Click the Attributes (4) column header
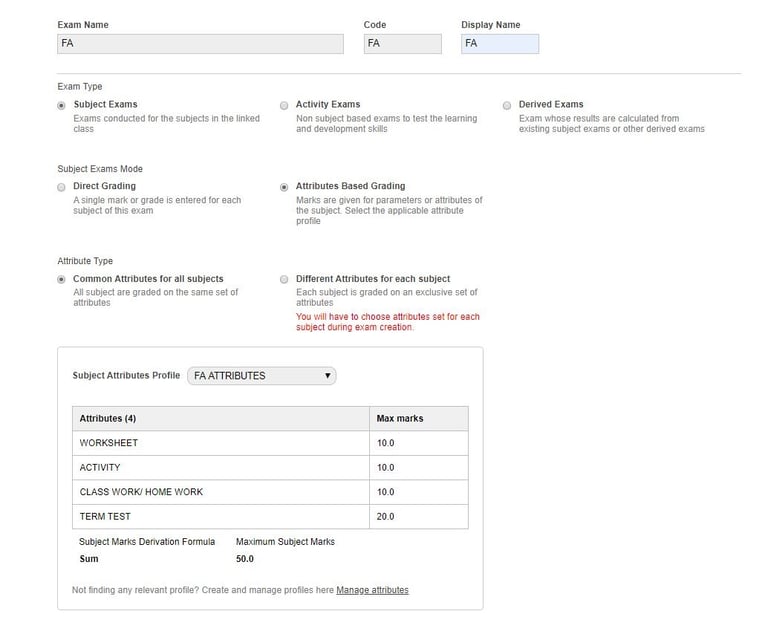The width and height of the screenshot is (768, 634). [x=221, y=418]
